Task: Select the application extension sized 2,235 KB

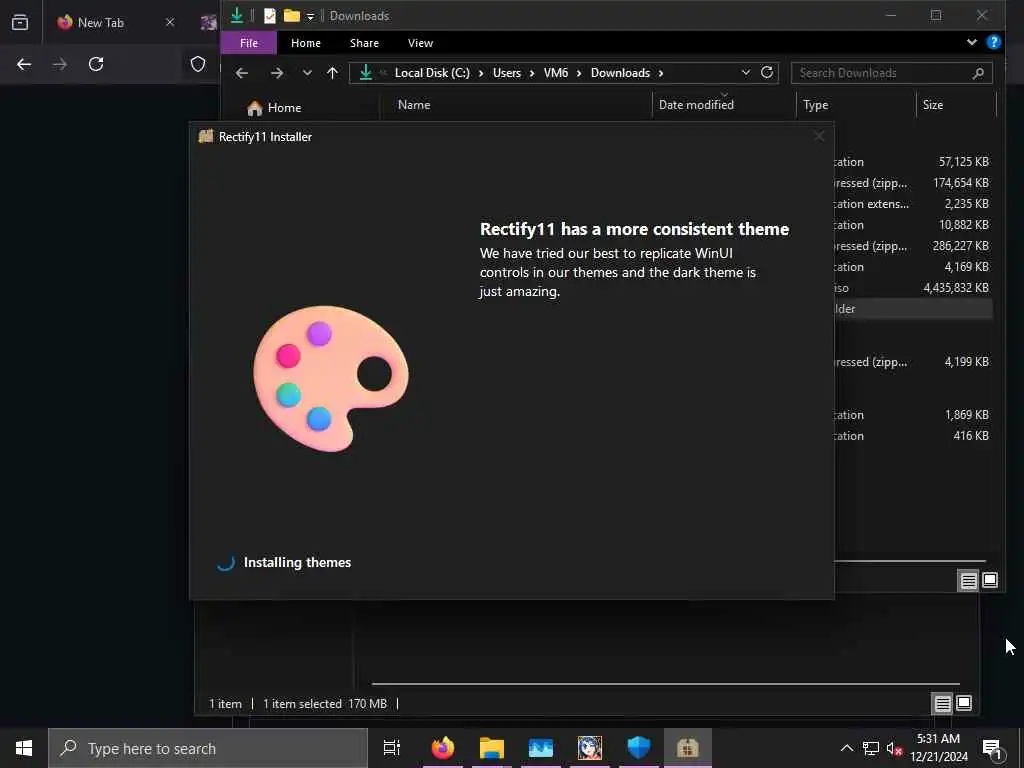Action: [x=913, y=204]
